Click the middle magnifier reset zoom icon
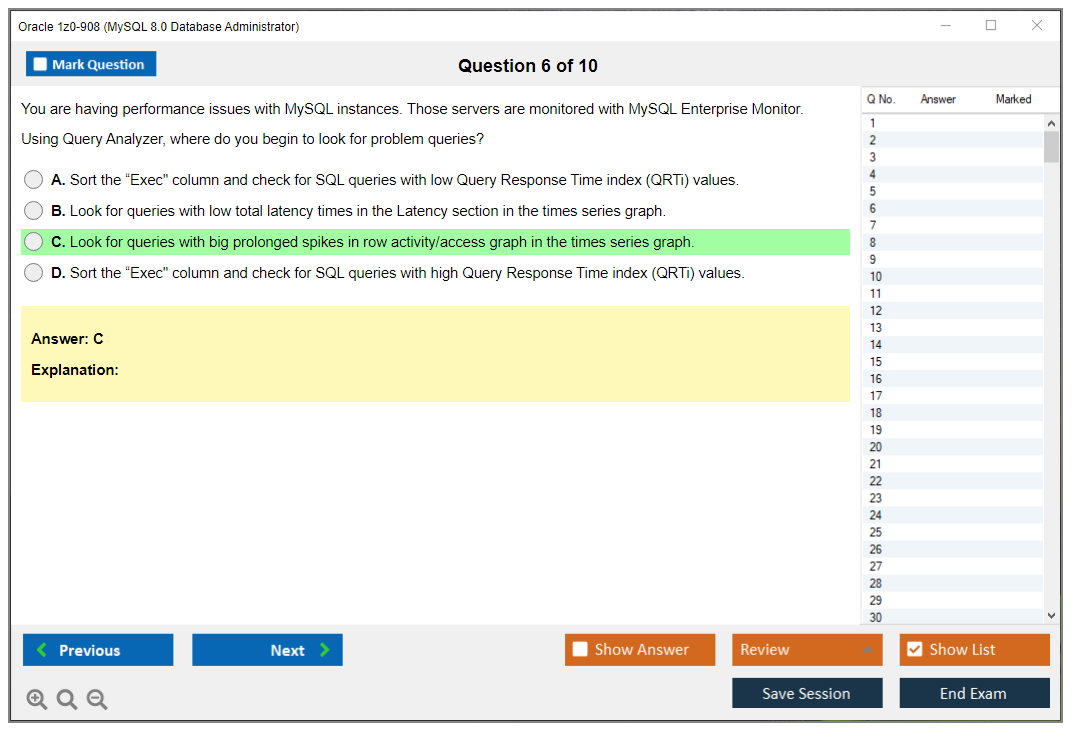1075x735 pixels. [67, 699]
